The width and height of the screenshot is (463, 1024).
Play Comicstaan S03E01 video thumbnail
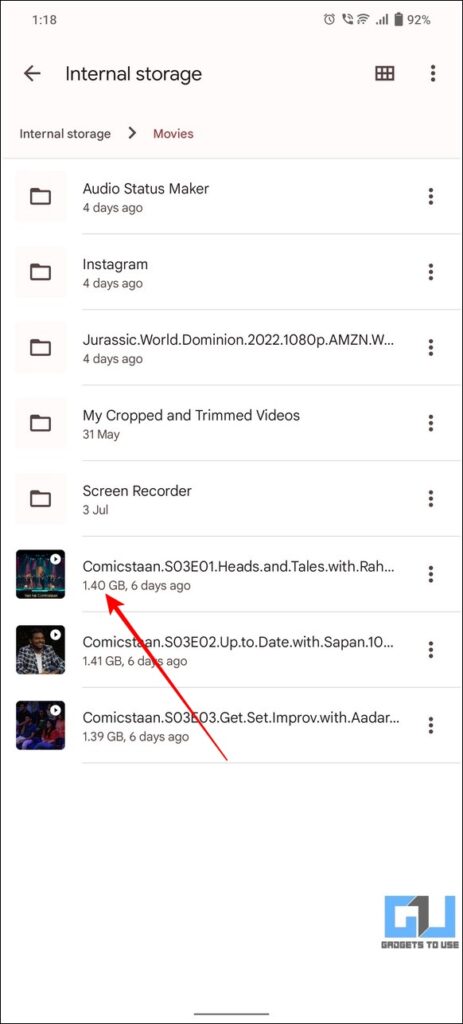point(40,575)
